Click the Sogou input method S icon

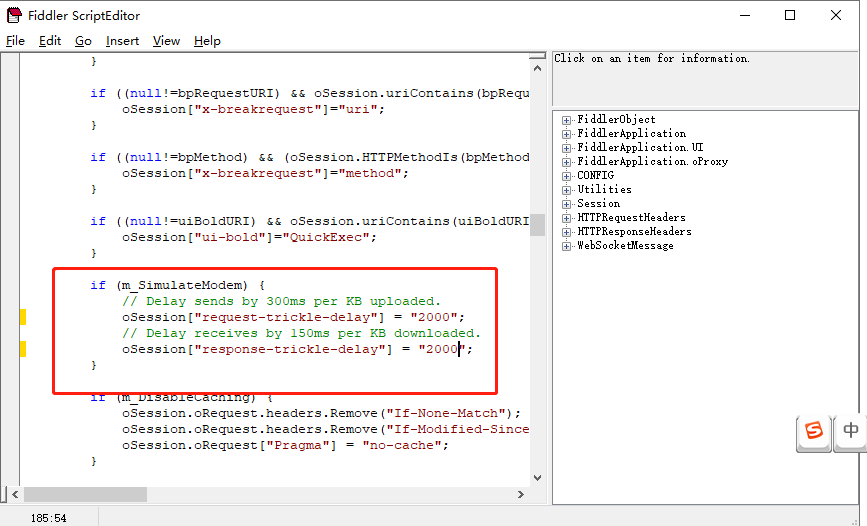tap(814, 431)
